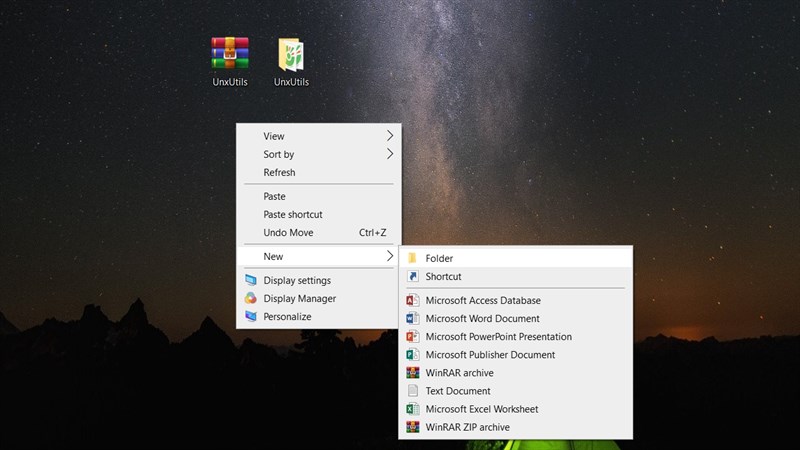Screen dimensions: 800x450
Task: Create a new WinRAR ZIP archive
Action: 467,427
